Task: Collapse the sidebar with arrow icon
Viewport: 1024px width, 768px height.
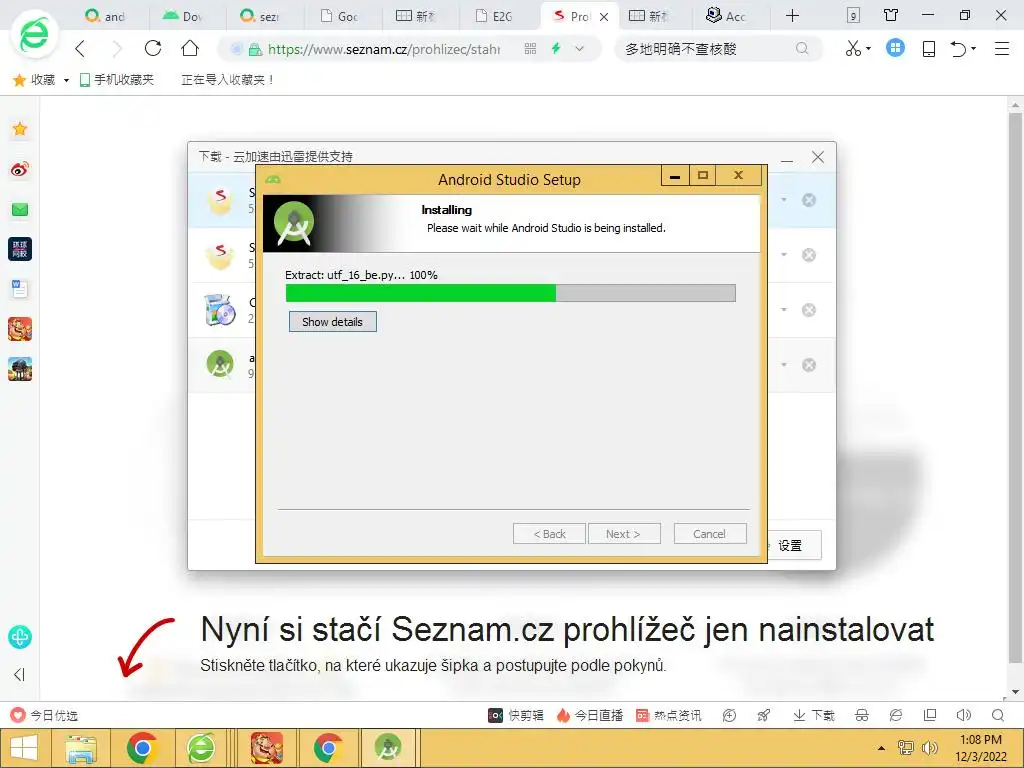Action: (19, 675)
